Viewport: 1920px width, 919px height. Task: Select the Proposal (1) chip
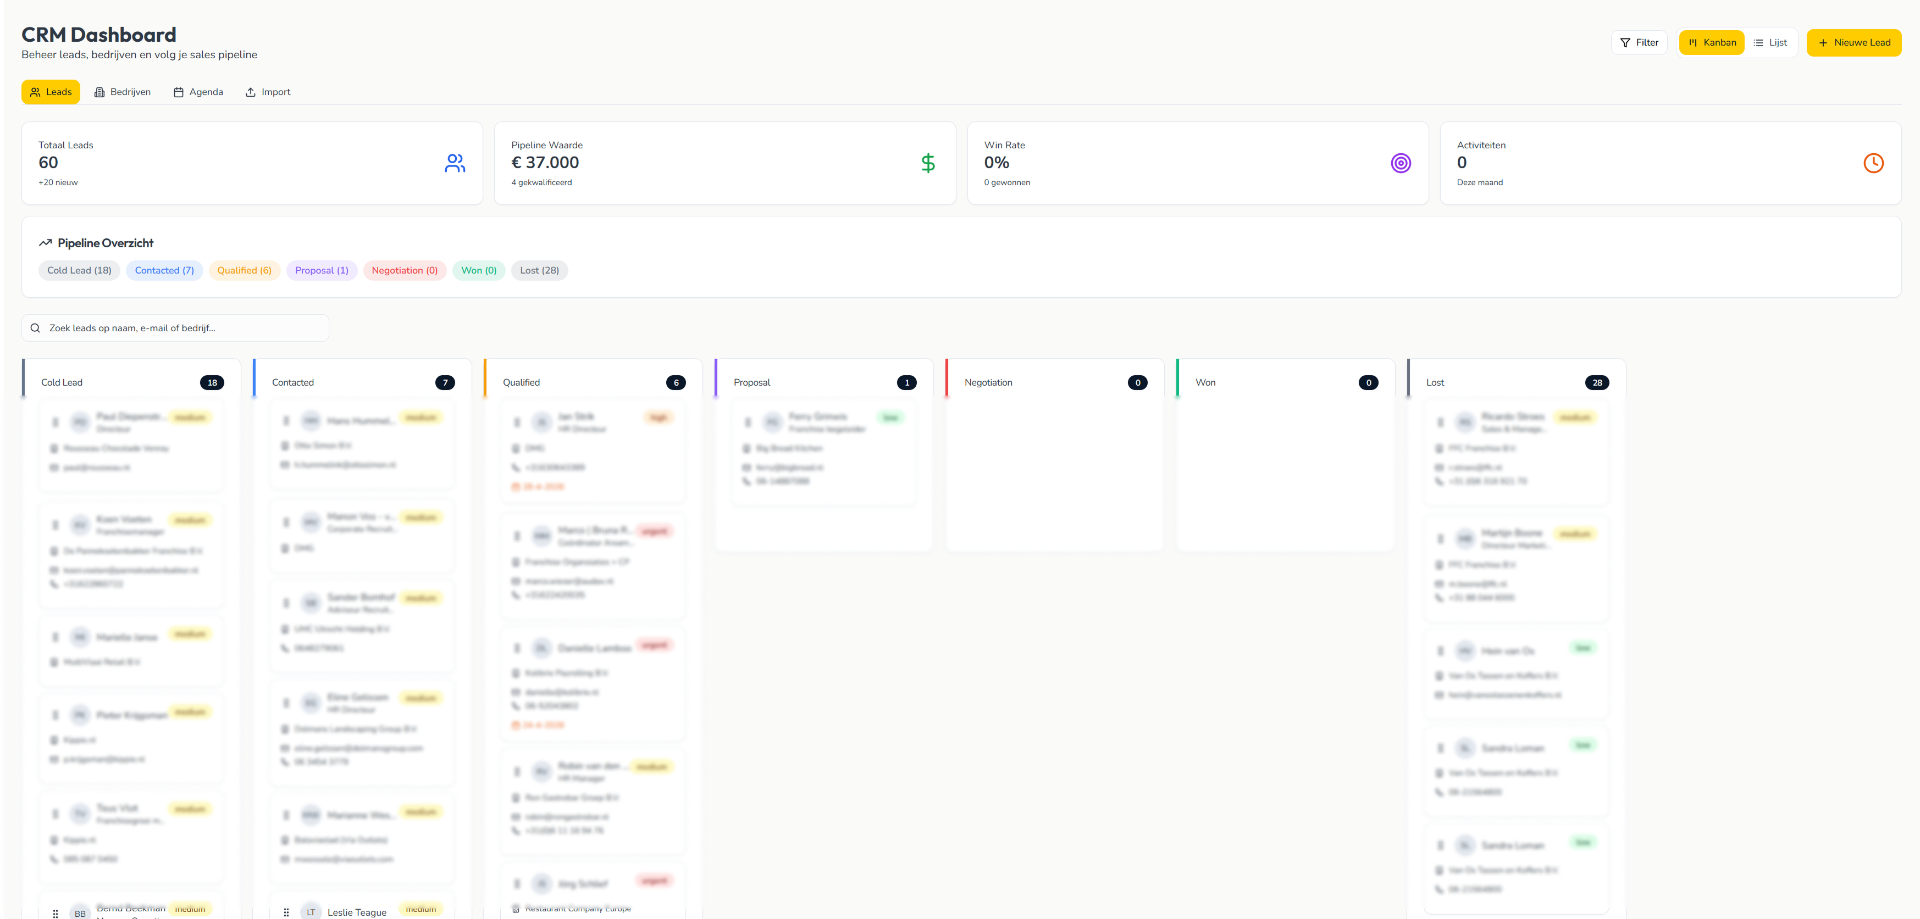pyautogui.click(x=322, y=271)
